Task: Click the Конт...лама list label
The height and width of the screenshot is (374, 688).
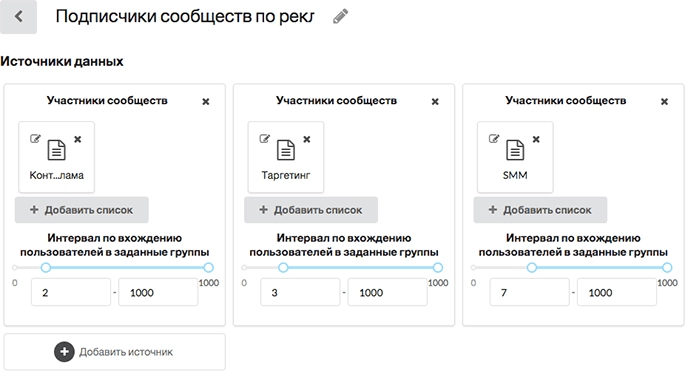Action: tap(57, 175)
